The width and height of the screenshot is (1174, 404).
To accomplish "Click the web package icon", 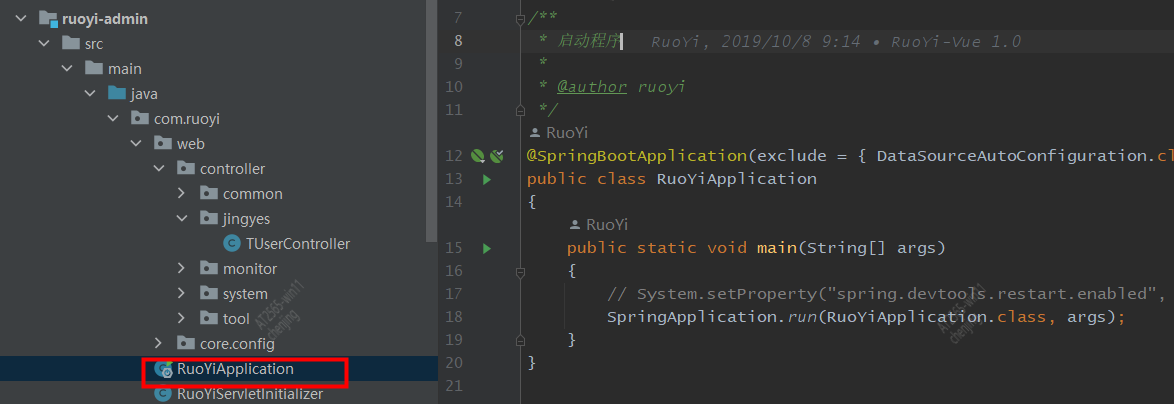I will click(x=162, y=144).
